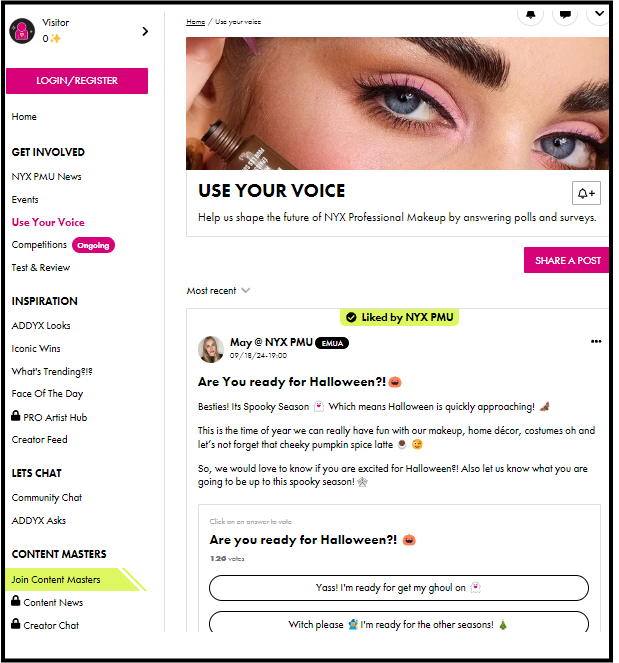Vote 'Yass! I'm ready for get my ghoul on'
This screenshot has height=663, width=619.
[399, 587]
